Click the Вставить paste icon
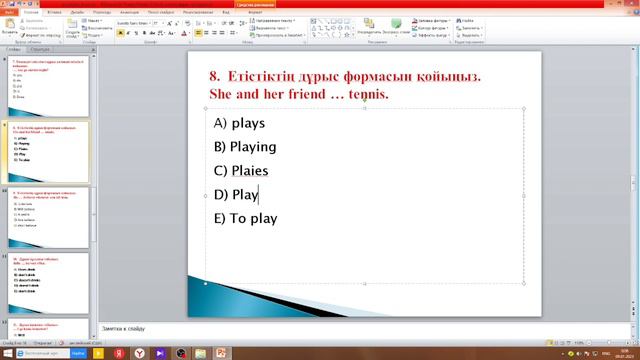This screenshot has height=360, width=640. (9, 24)
